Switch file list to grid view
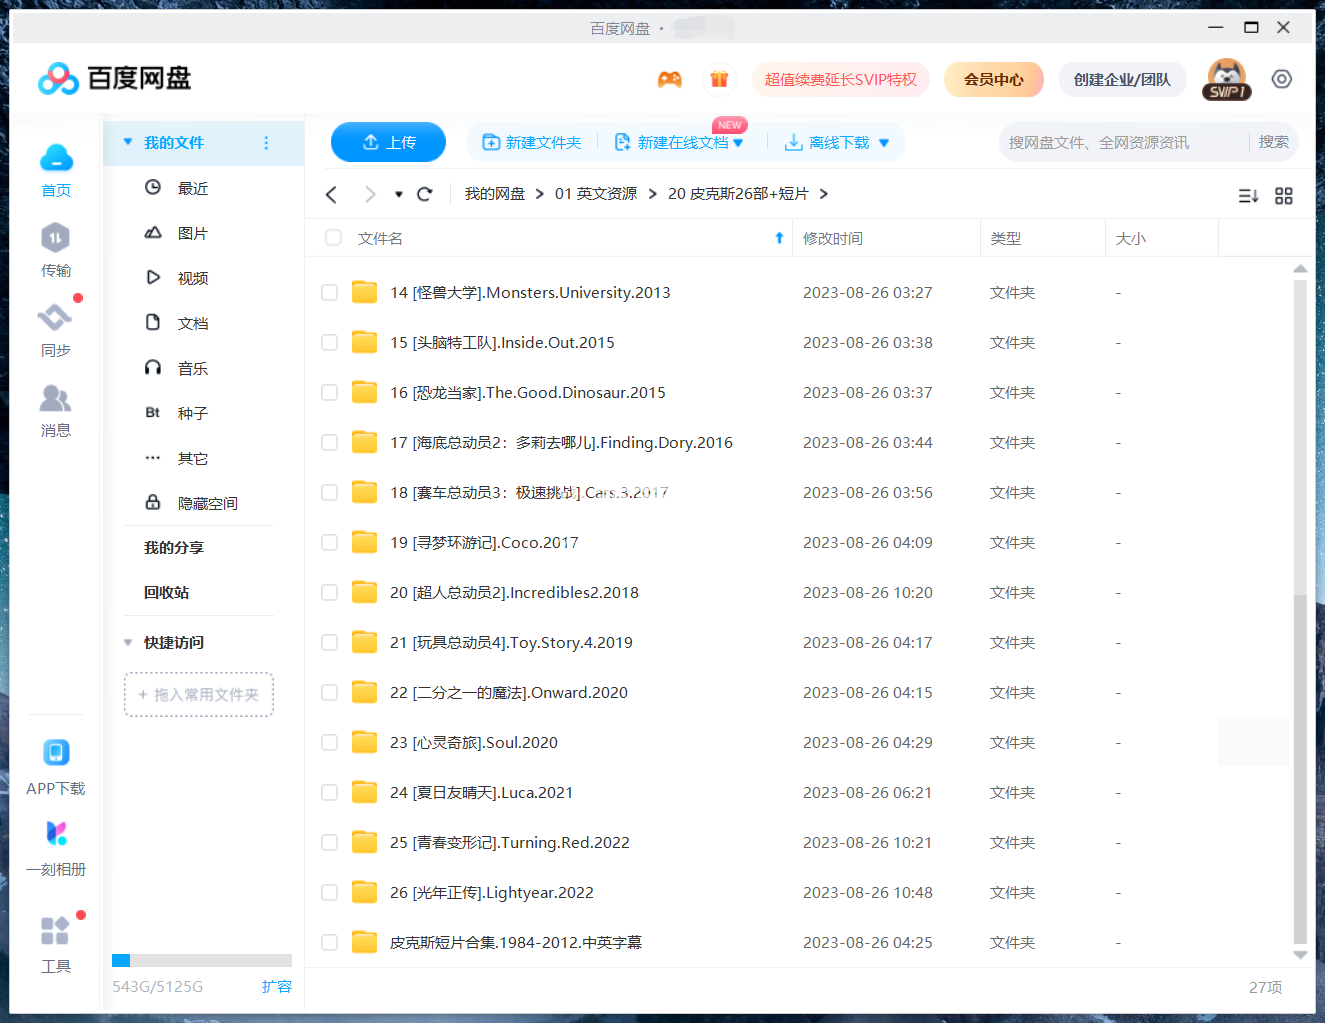Viewport: 1325px width, 1023px height. coord(1284,196)
